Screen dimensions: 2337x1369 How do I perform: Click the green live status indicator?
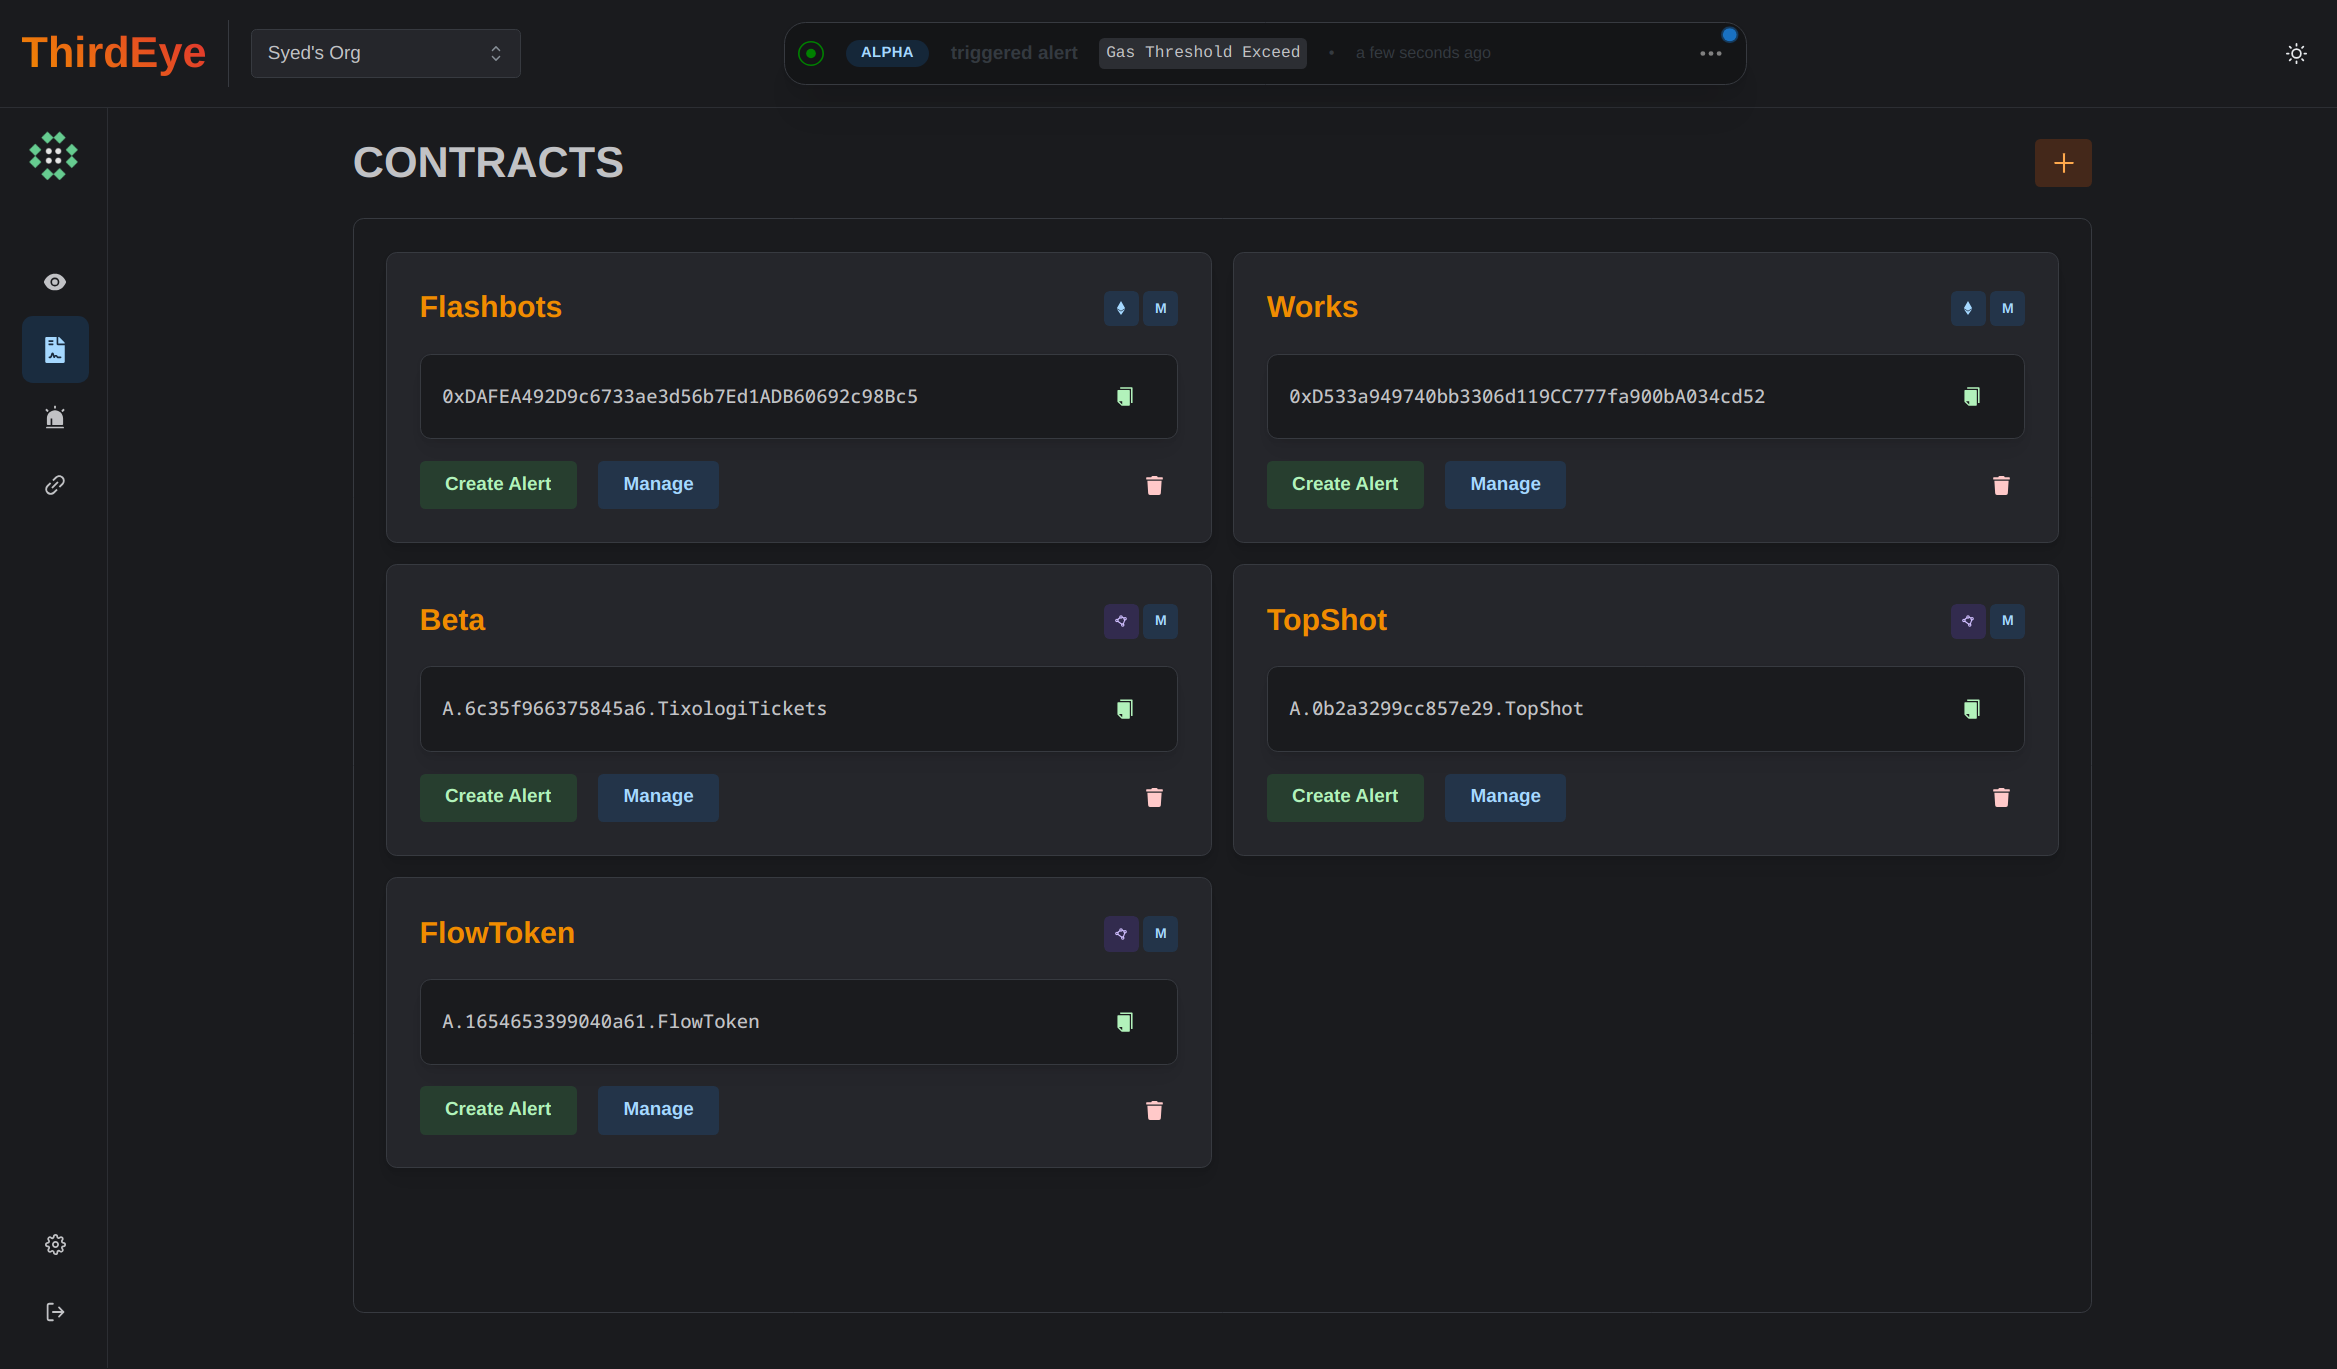(811, 53)
